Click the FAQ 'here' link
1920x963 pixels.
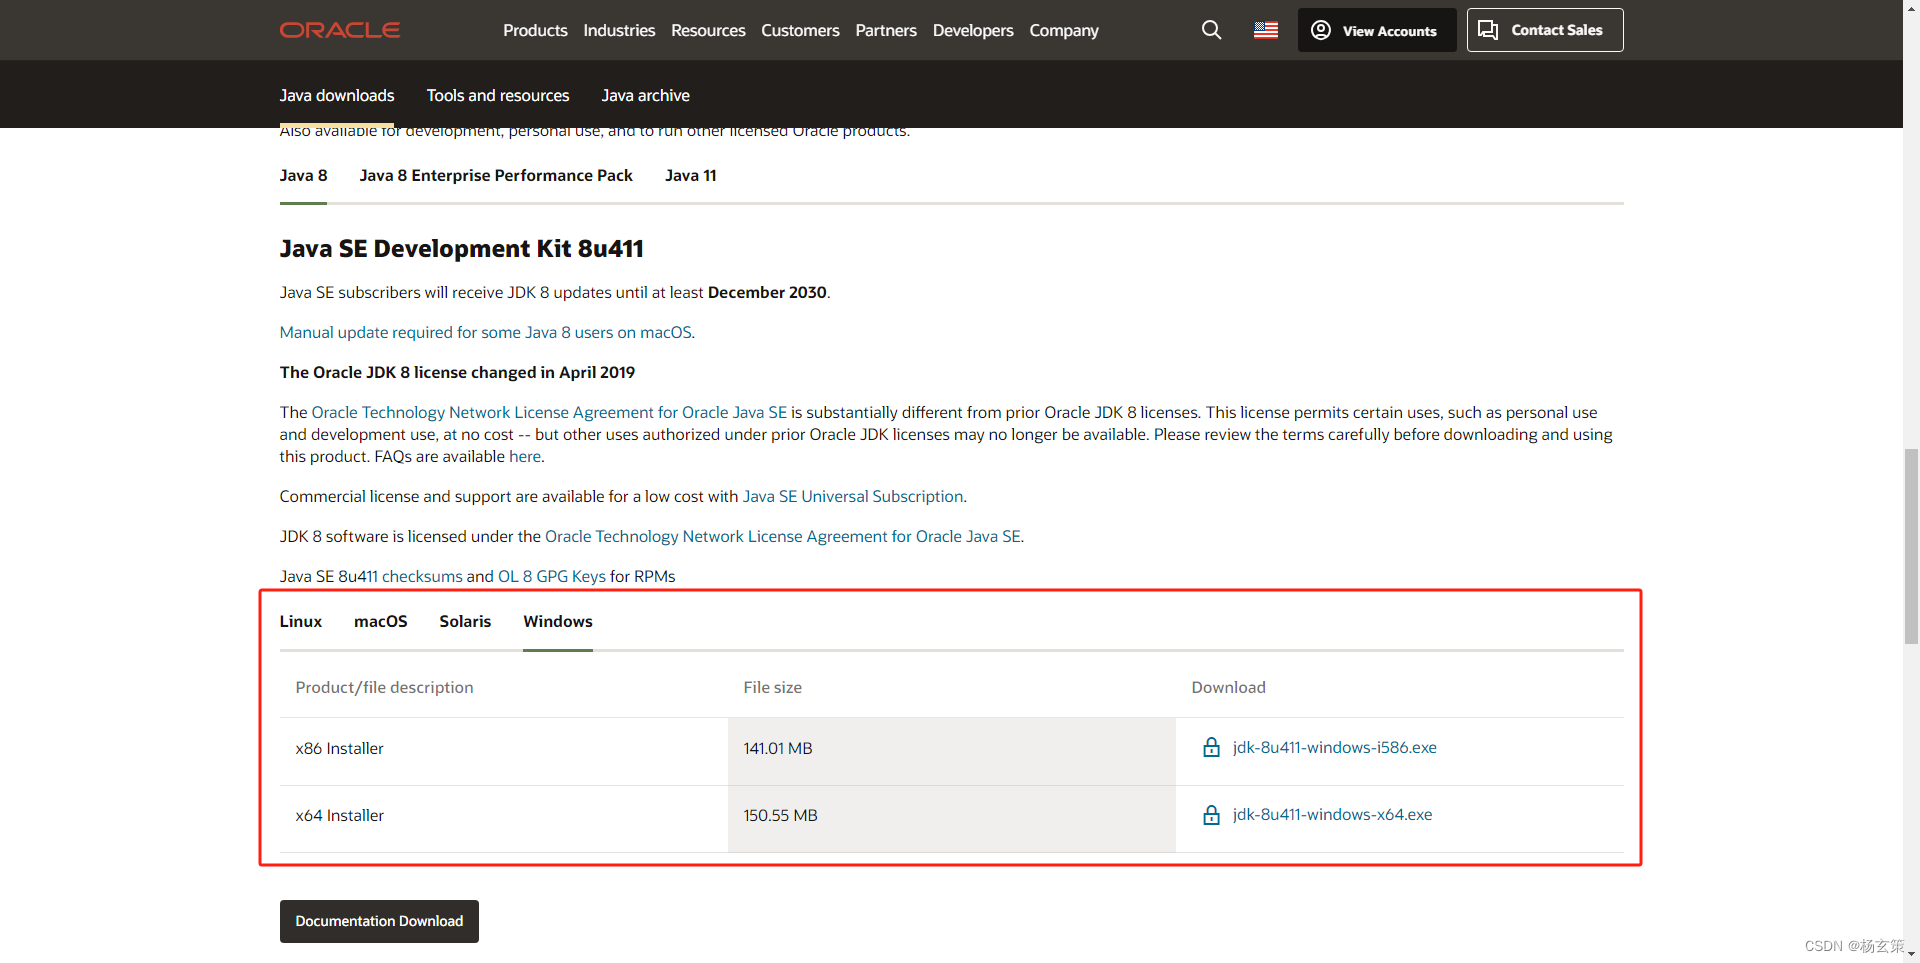tap(524, 456)
